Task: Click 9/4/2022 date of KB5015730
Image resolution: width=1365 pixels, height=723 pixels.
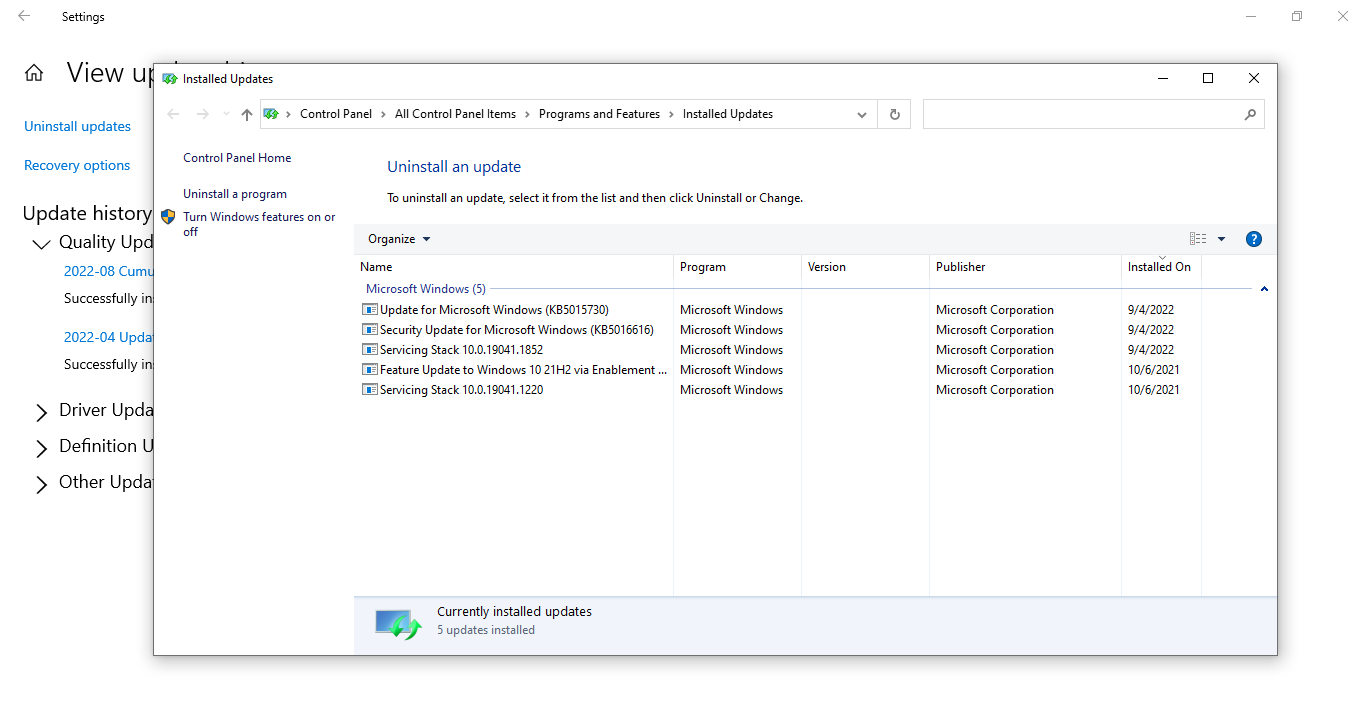Action: coord(1151,310)
